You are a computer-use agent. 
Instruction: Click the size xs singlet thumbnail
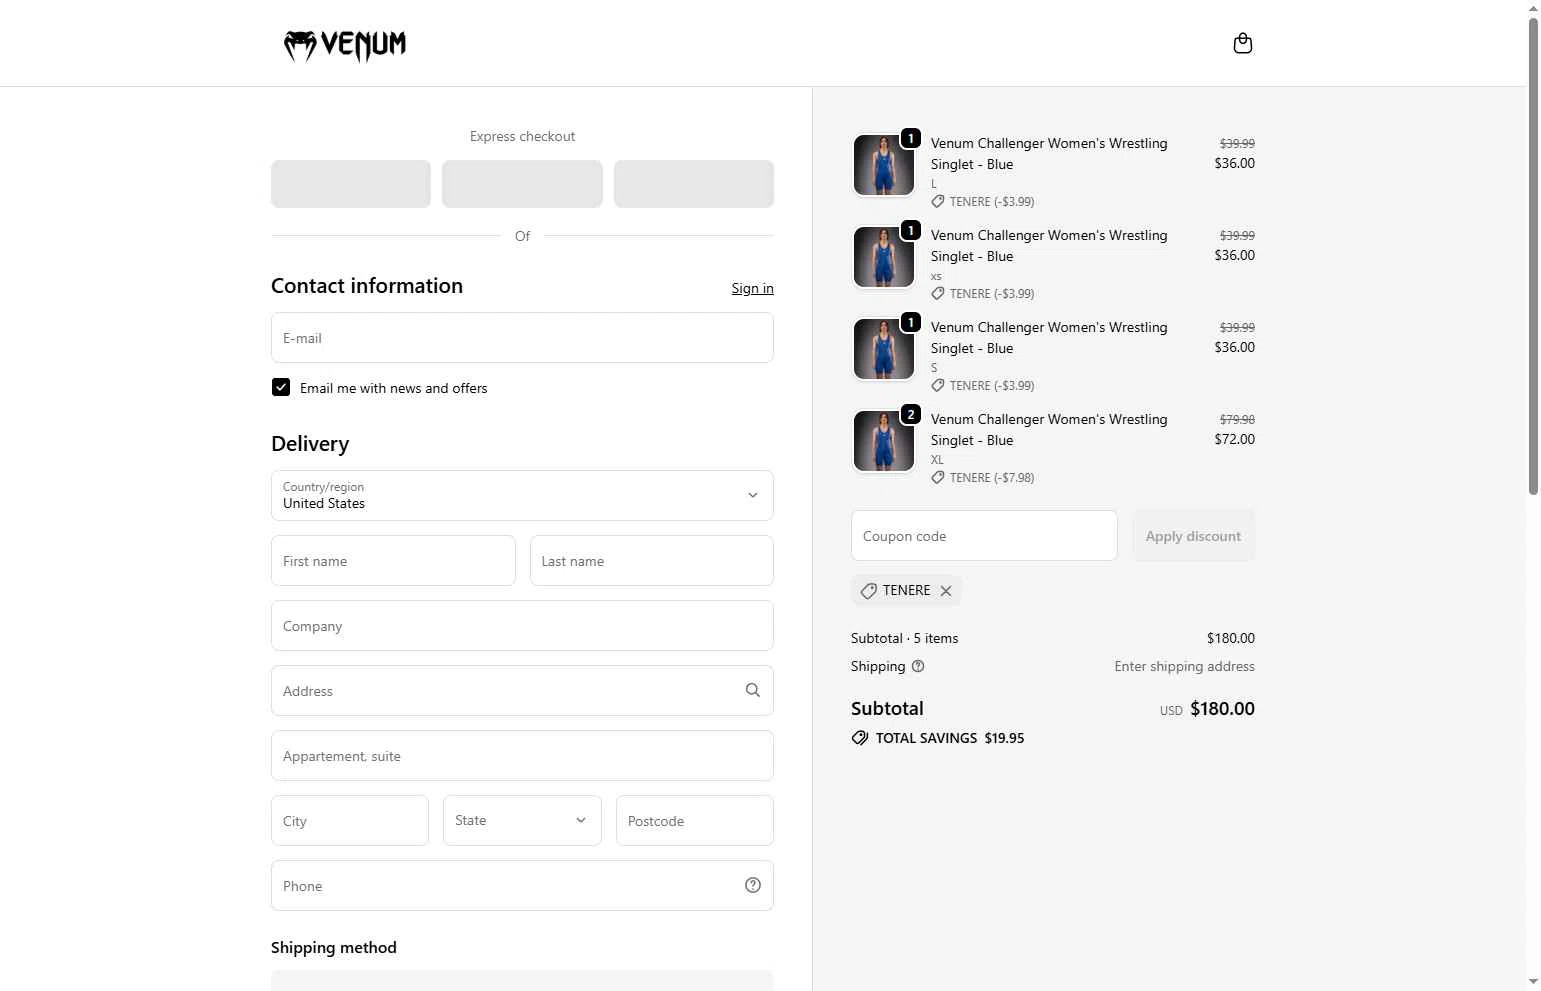coord(883,257)
